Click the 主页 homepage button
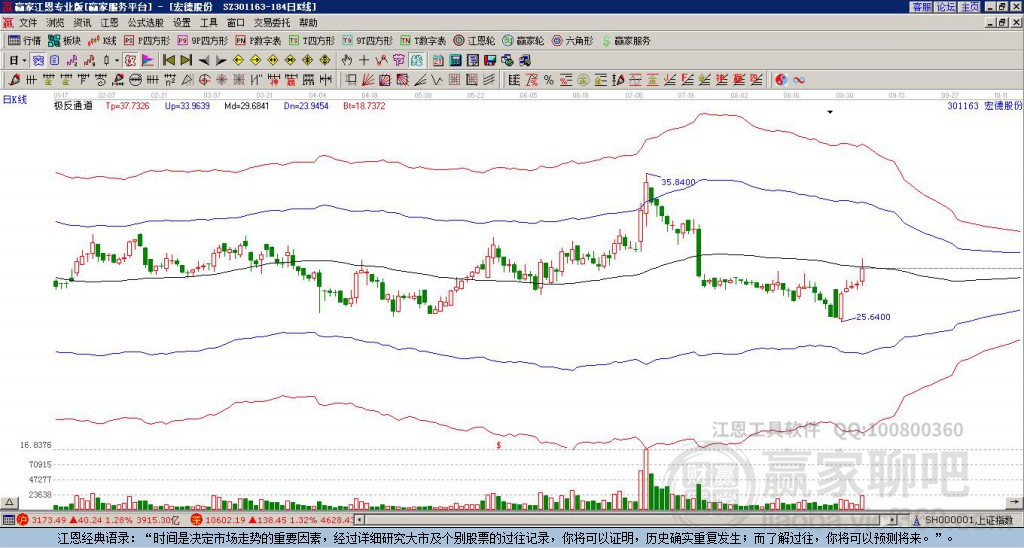1024x548 pixels. click(969, 7)
